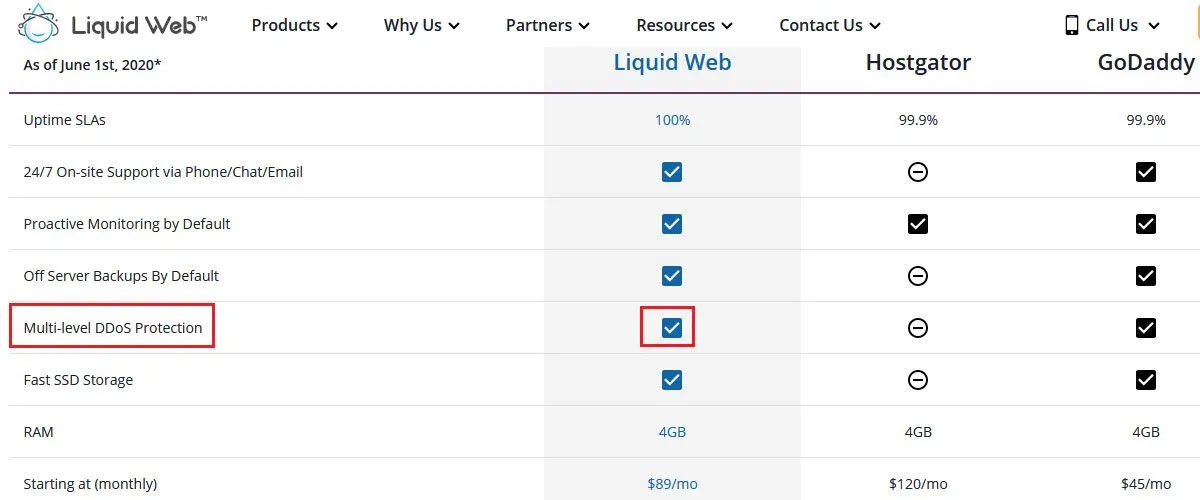This screenshot has height=500, width=1200.
Task: Expand the Products dropdown menu
Action: [295, 25]
